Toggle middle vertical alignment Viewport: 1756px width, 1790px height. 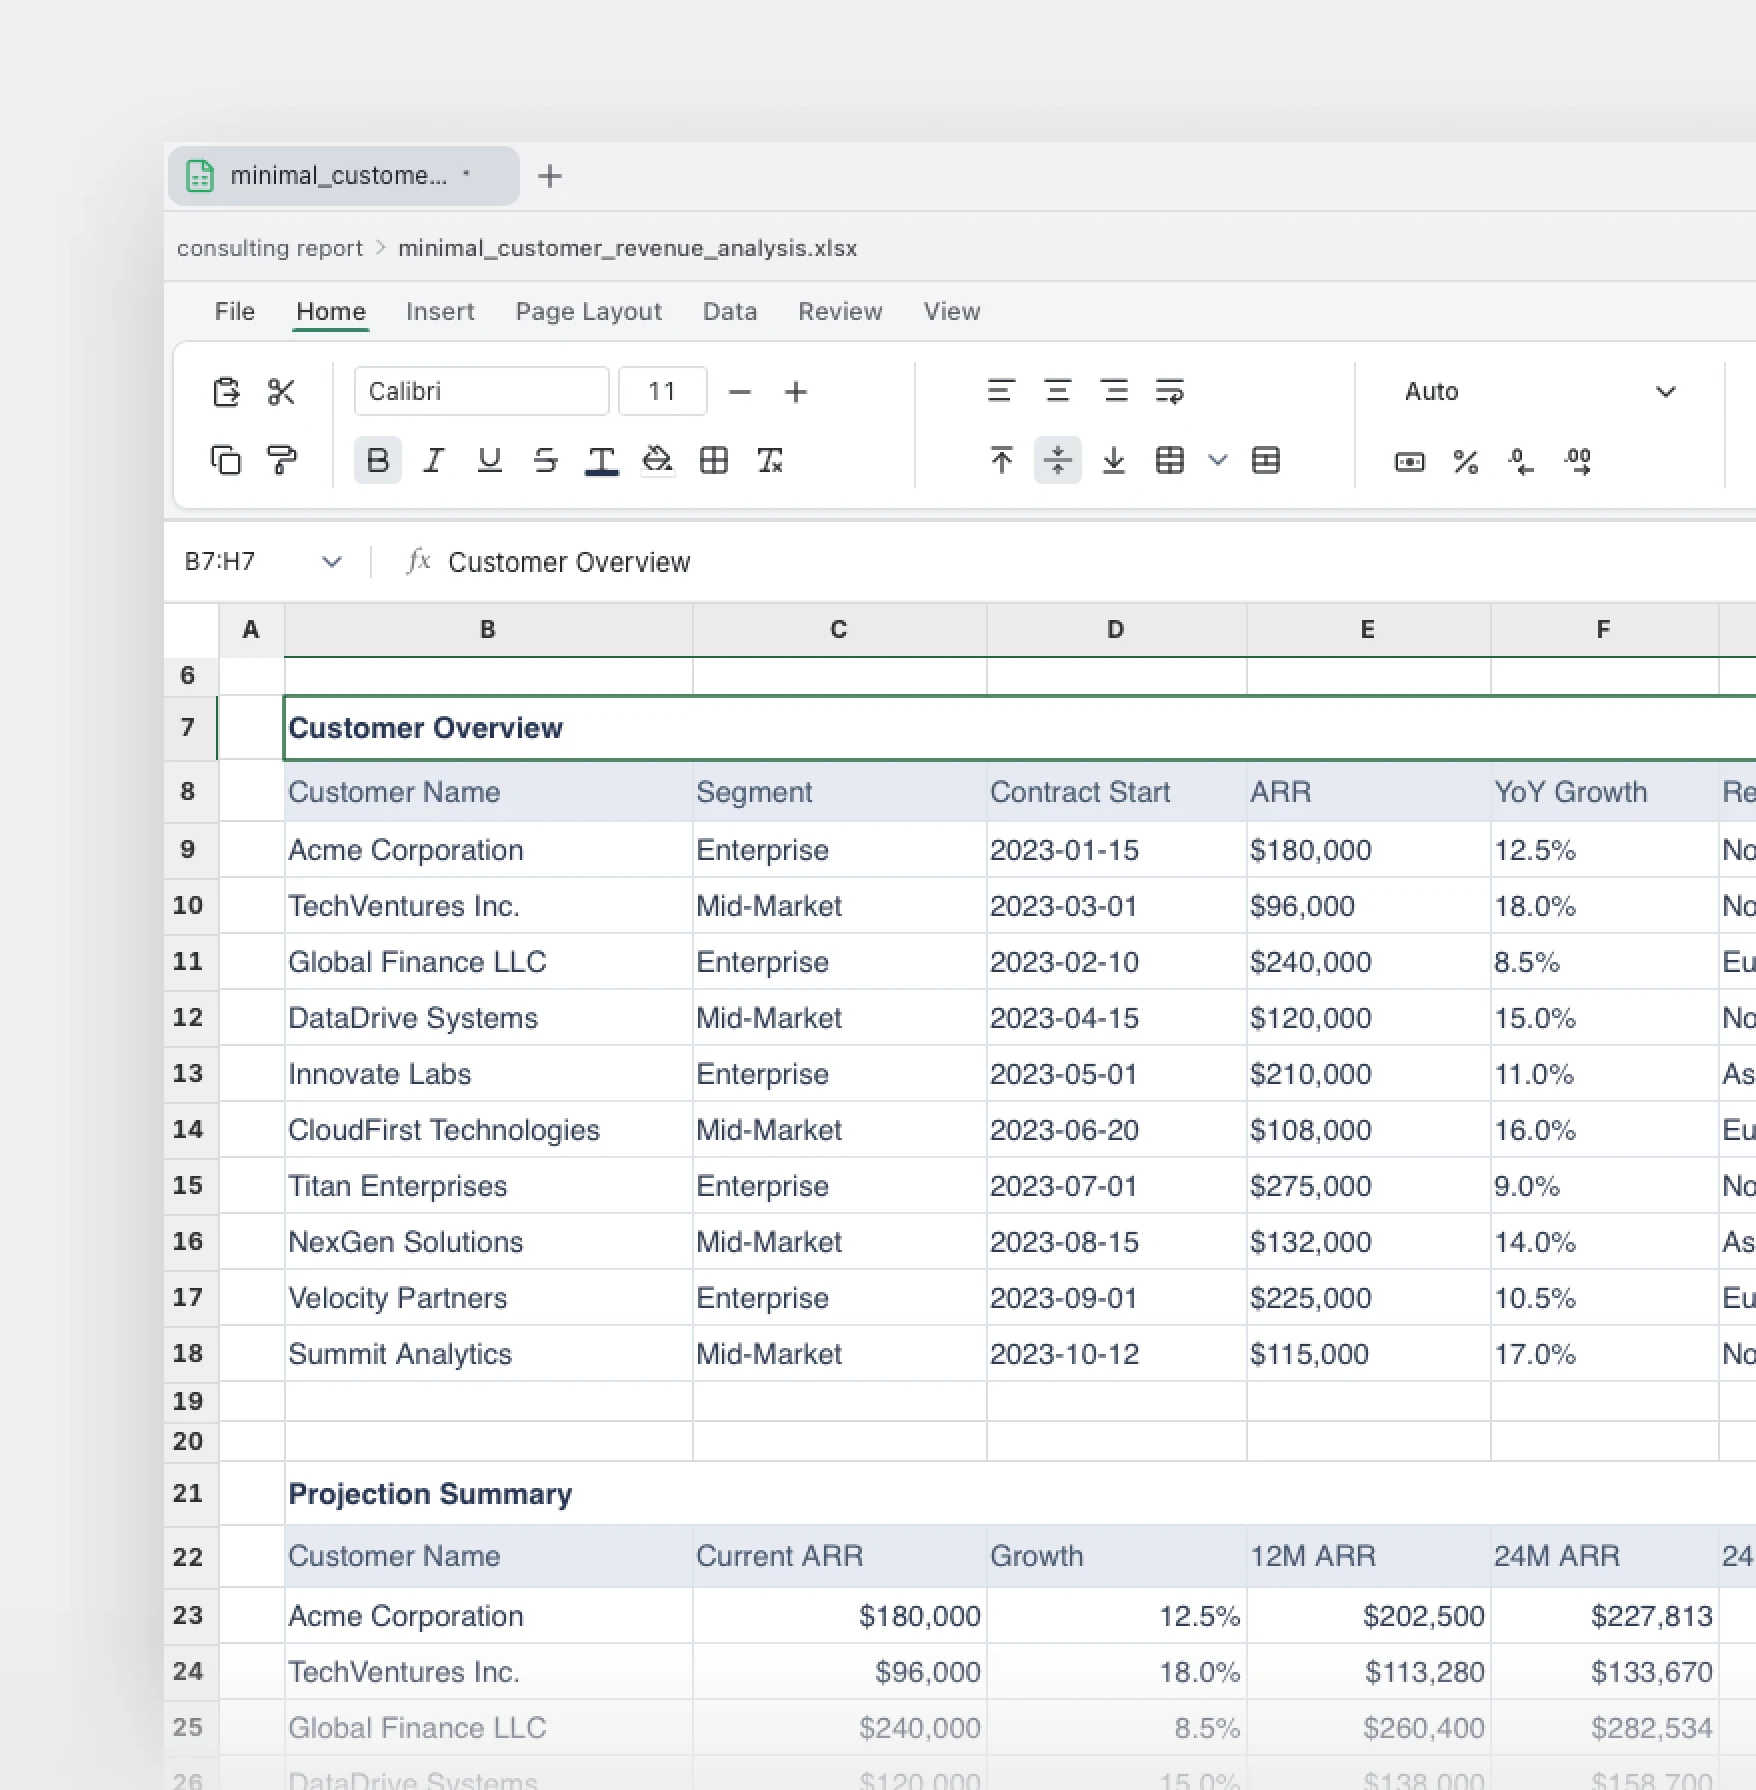pos(1058,460)
